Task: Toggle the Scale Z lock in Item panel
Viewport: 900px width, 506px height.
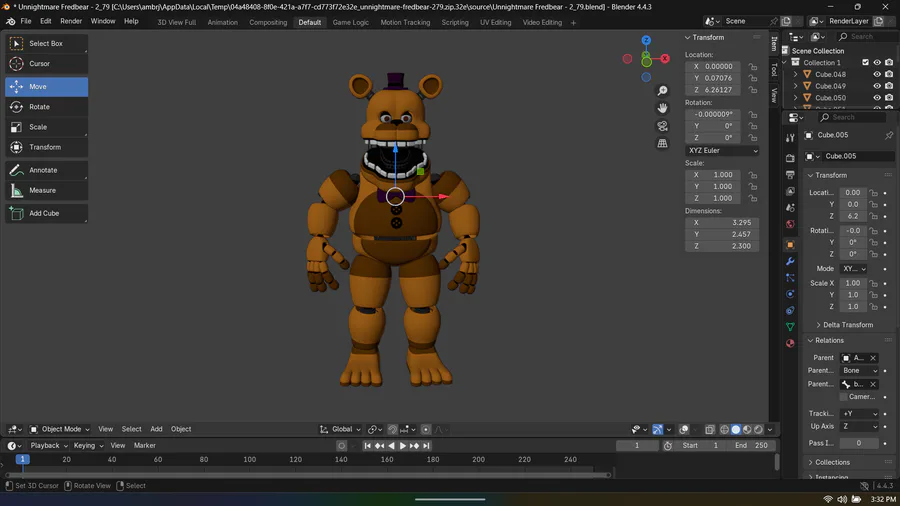Action: click(x=752, y=198)
